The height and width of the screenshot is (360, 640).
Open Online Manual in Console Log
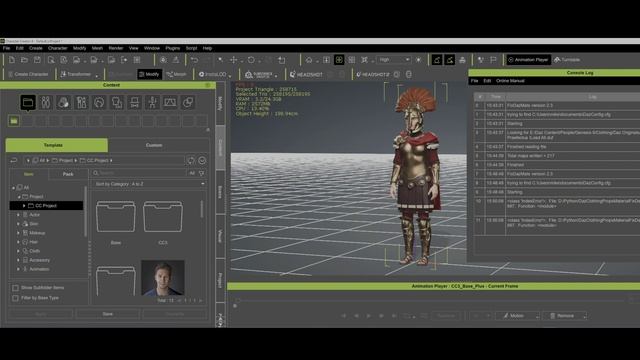point(510,81)
